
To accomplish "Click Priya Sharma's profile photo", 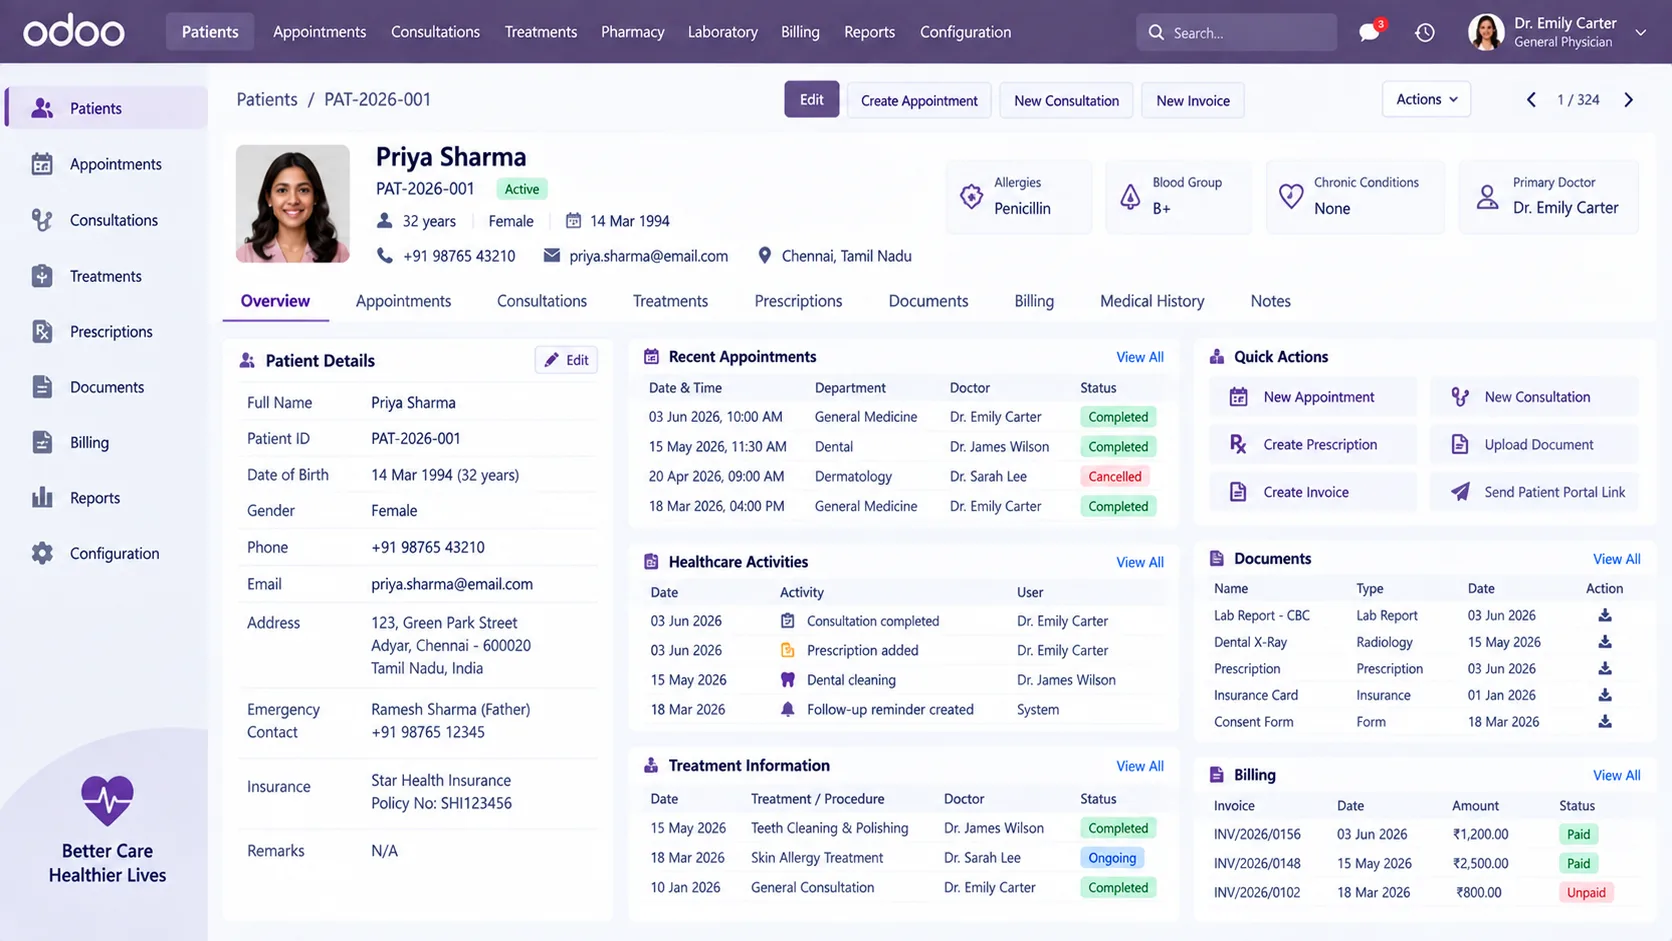I will (x=293, y=204).
